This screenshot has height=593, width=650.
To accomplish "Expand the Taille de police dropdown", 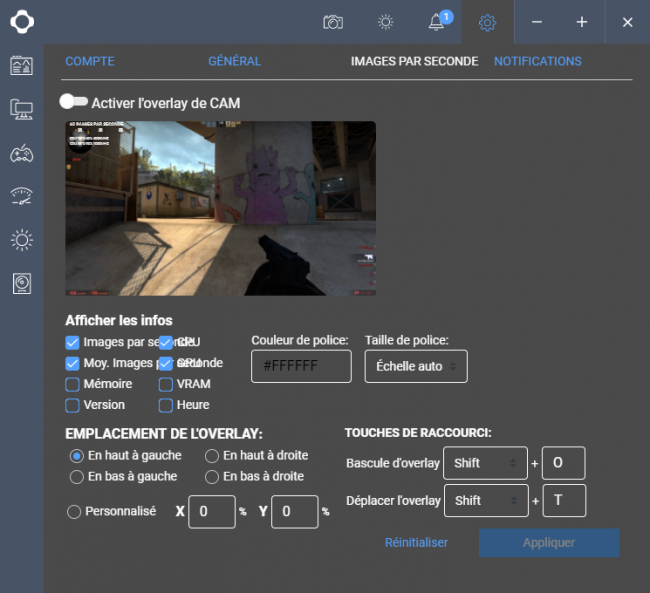I will 416,366.
